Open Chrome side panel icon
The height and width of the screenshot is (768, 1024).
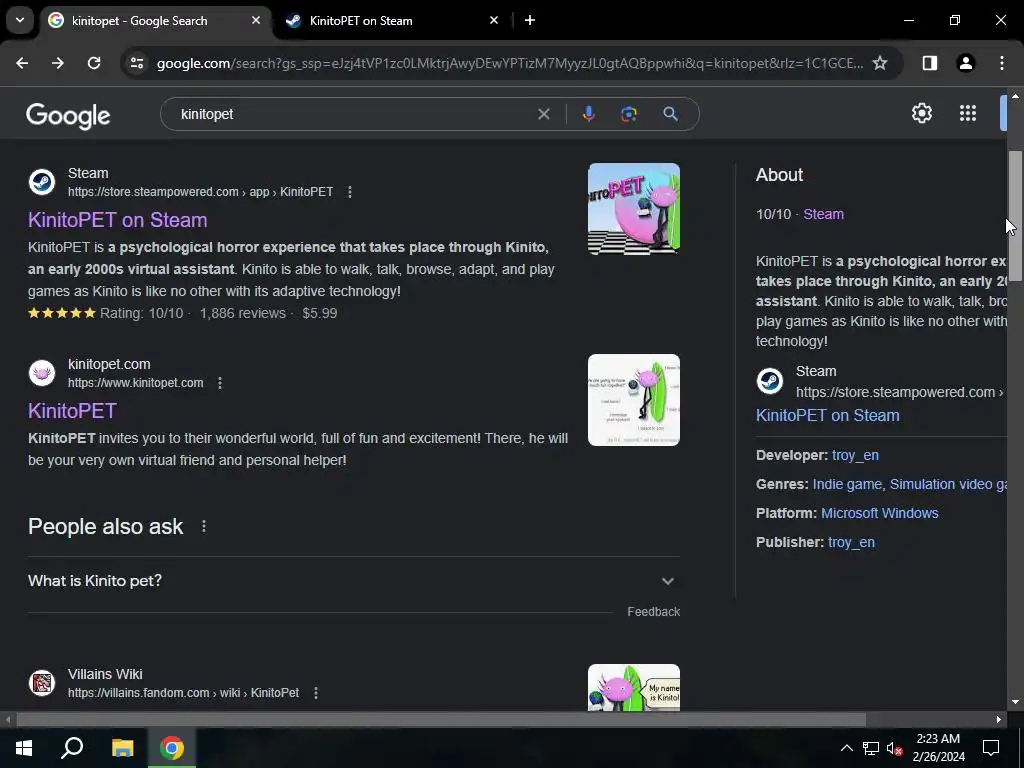[x=929, y=63]
